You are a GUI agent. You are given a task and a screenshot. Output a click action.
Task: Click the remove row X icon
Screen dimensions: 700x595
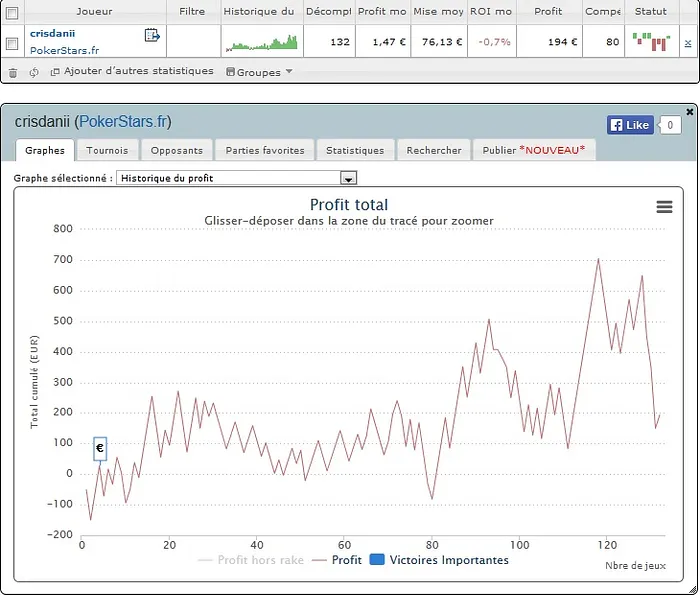pos(687,43)
